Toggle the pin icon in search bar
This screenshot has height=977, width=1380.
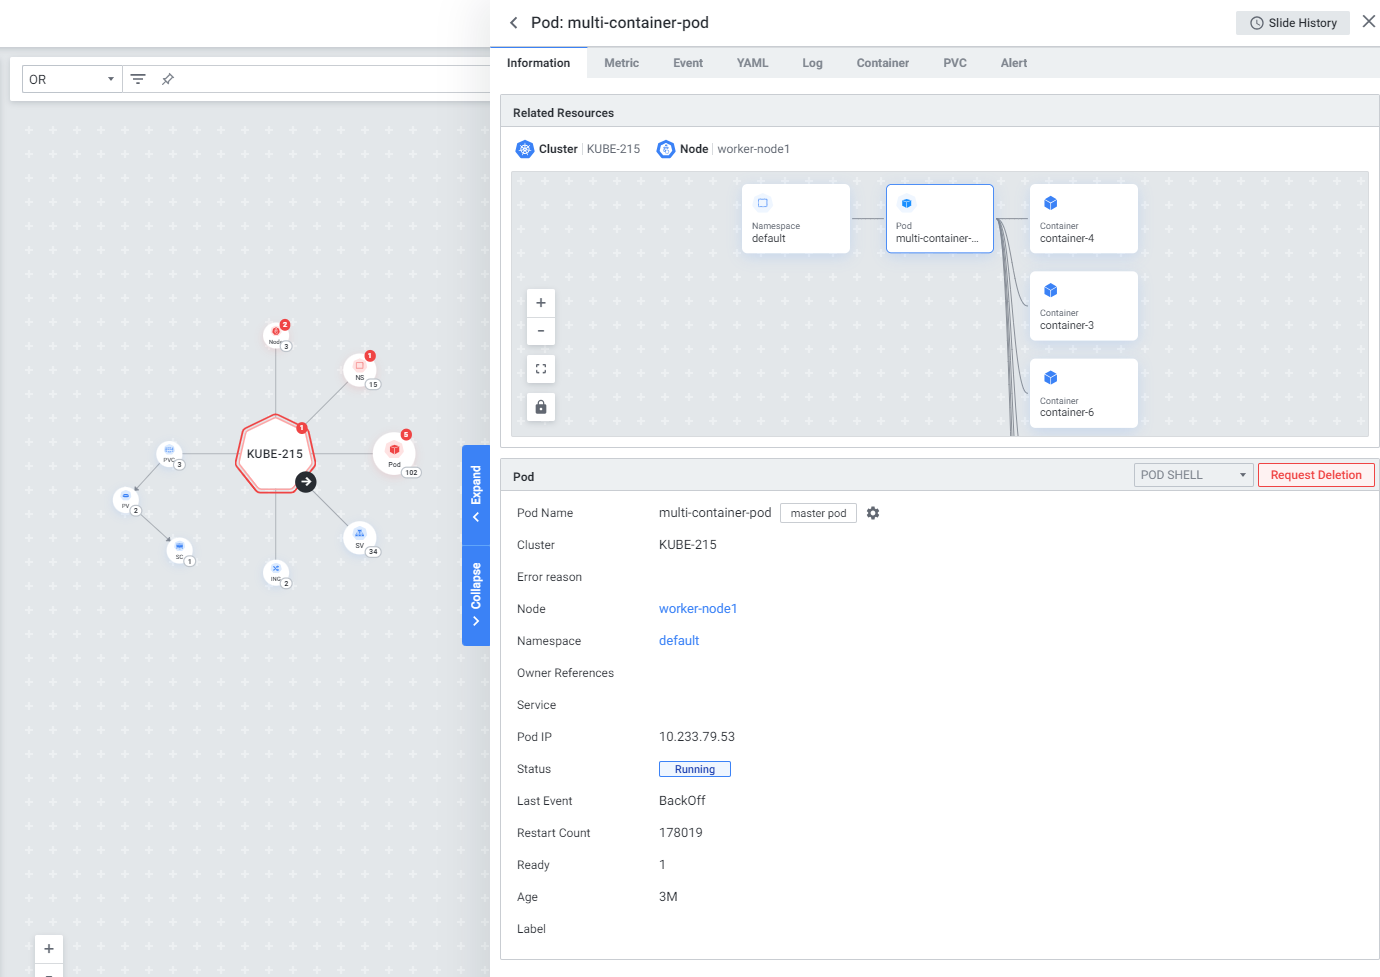tap(168, 79)
